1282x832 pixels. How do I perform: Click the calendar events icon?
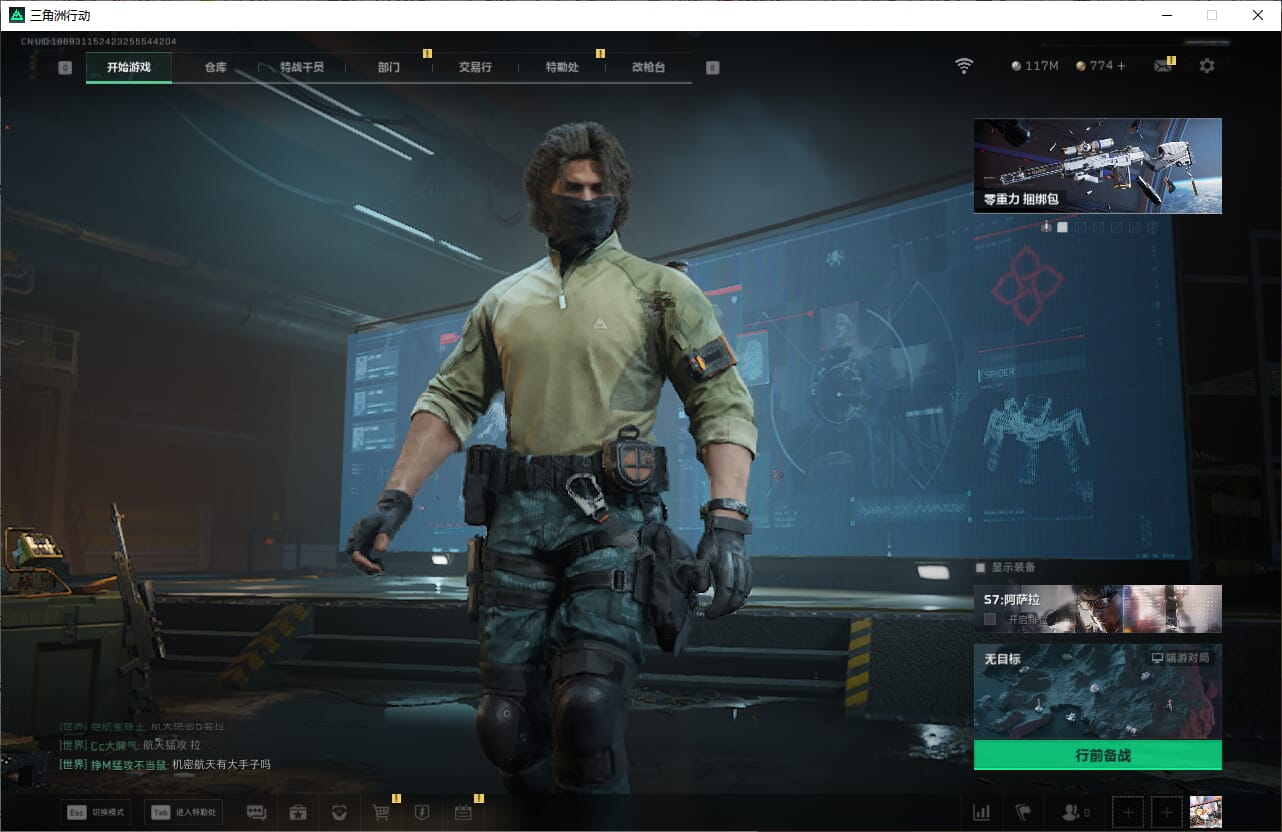pos(462,812)
